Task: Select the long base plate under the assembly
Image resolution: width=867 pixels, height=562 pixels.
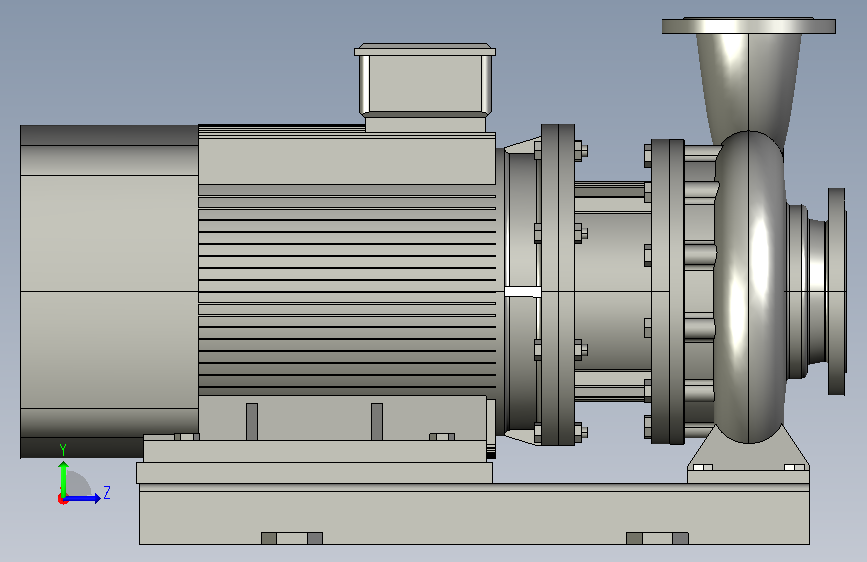Action: tap(474, 513)
